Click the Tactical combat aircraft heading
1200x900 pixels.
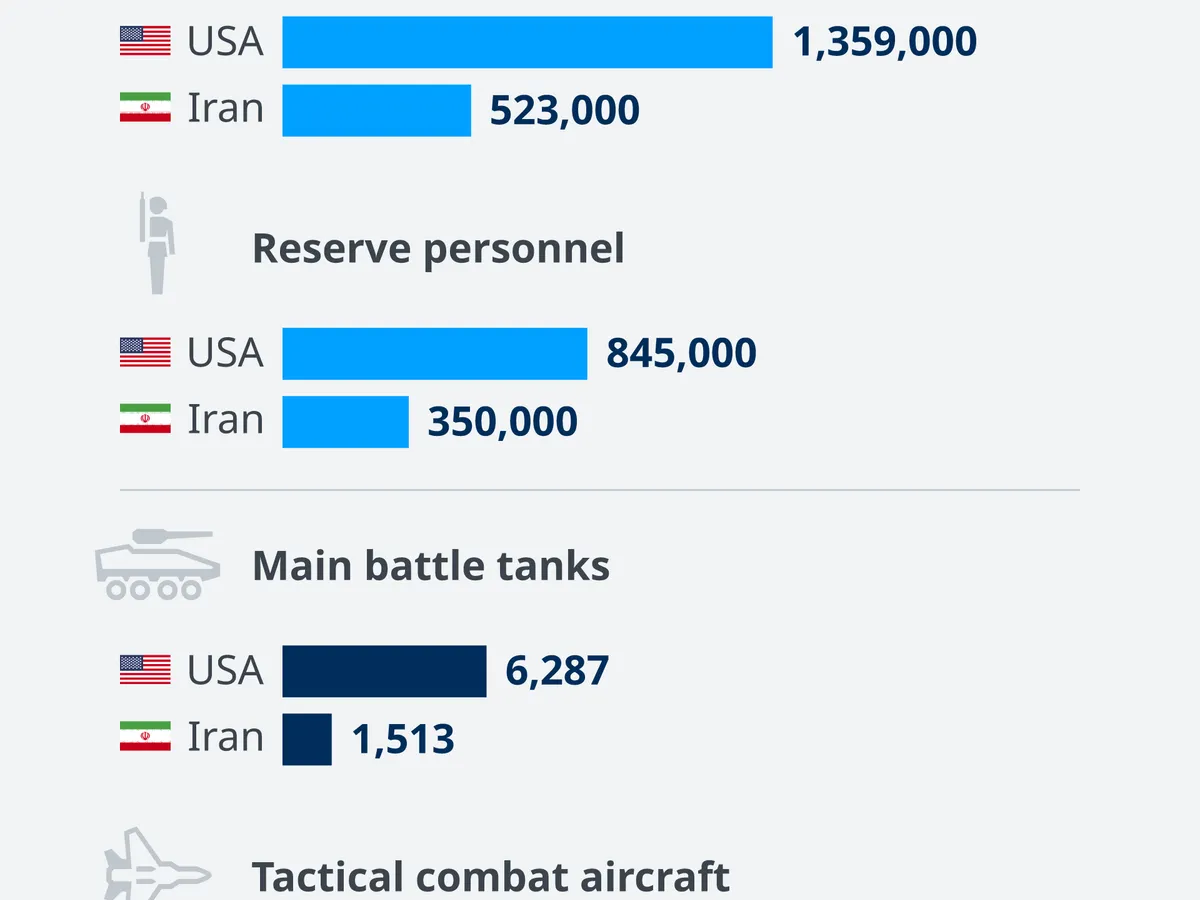491,877
